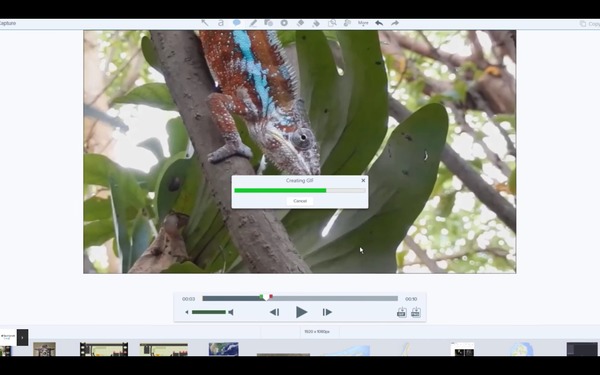
Task: Step forward one frame
Action: (327, 312)
